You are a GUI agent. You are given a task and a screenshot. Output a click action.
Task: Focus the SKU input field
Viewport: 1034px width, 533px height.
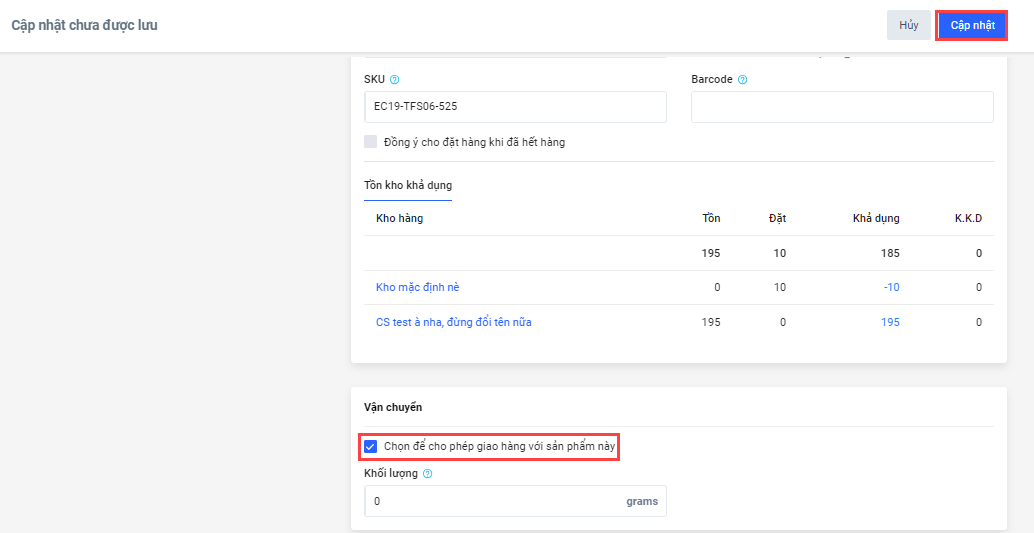click(x=515, y=106)
